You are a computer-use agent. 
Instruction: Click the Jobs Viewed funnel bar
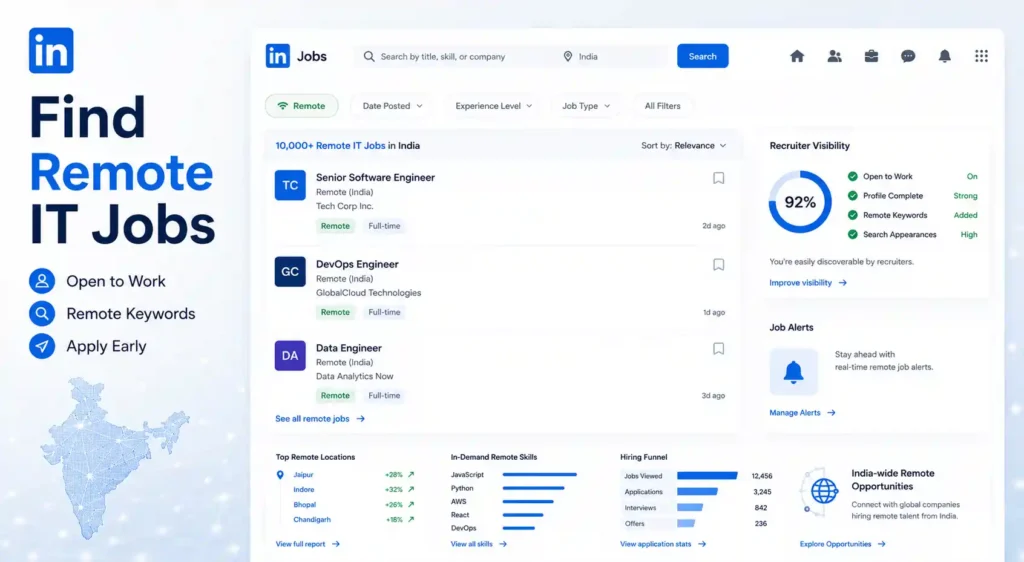[707, 476]
